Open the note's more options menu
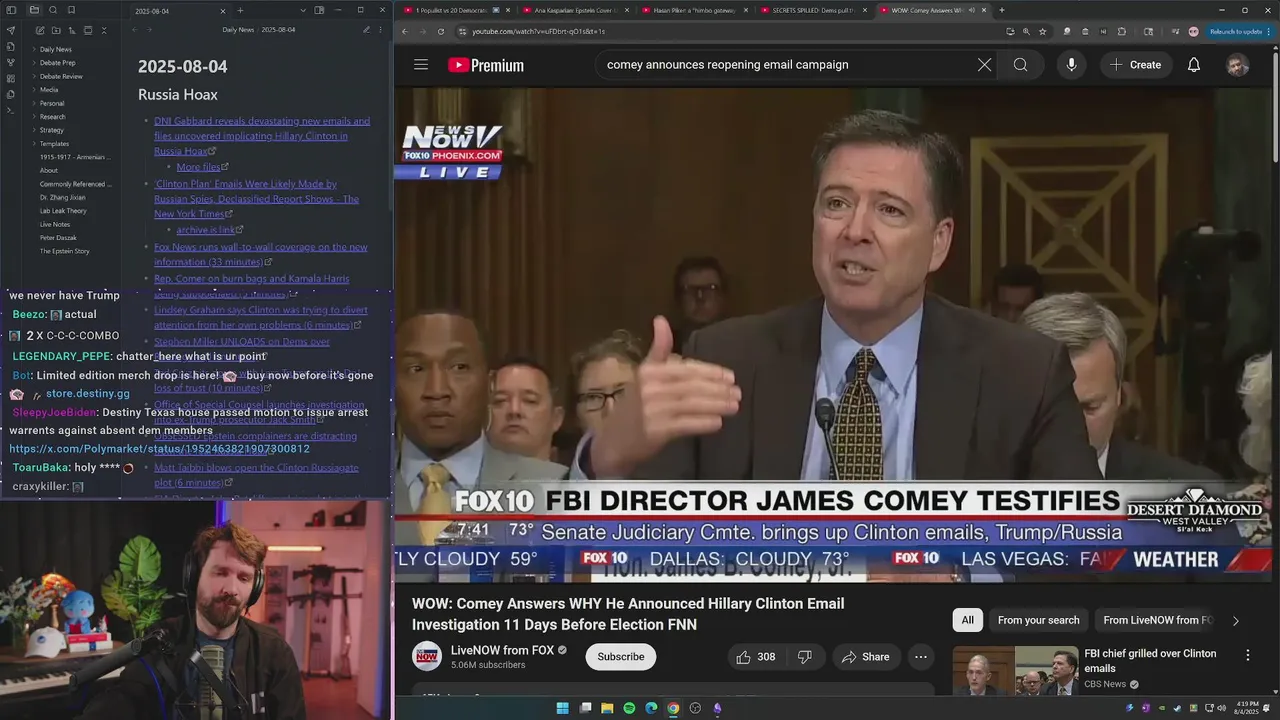Image resolution: width=1280 pixels, height=720 pixels. [382, 30]
